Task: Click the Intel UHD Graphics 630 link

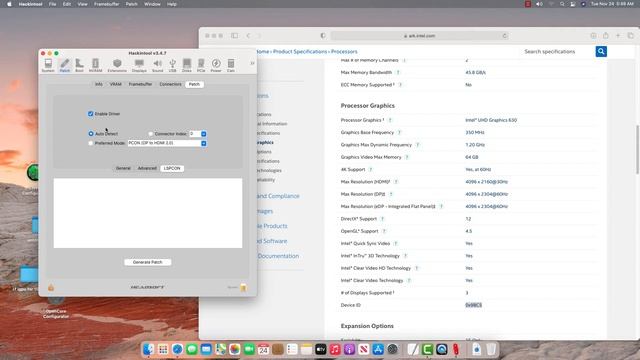Action: [491, 120]
